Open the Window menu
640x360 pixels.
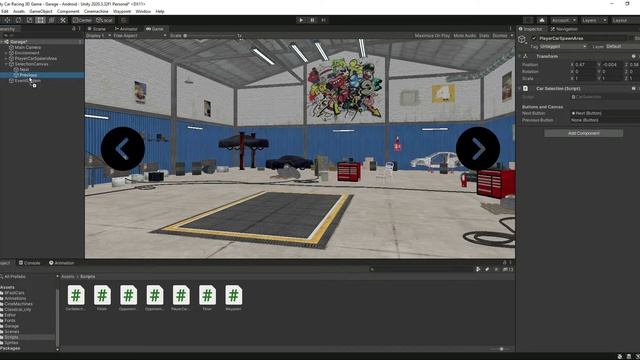click(143, 11)
